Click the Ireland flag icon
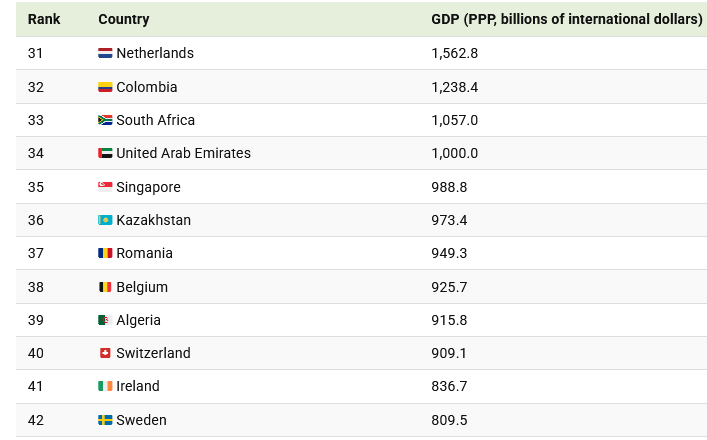The image size is (707, 440). click(105, 386)
